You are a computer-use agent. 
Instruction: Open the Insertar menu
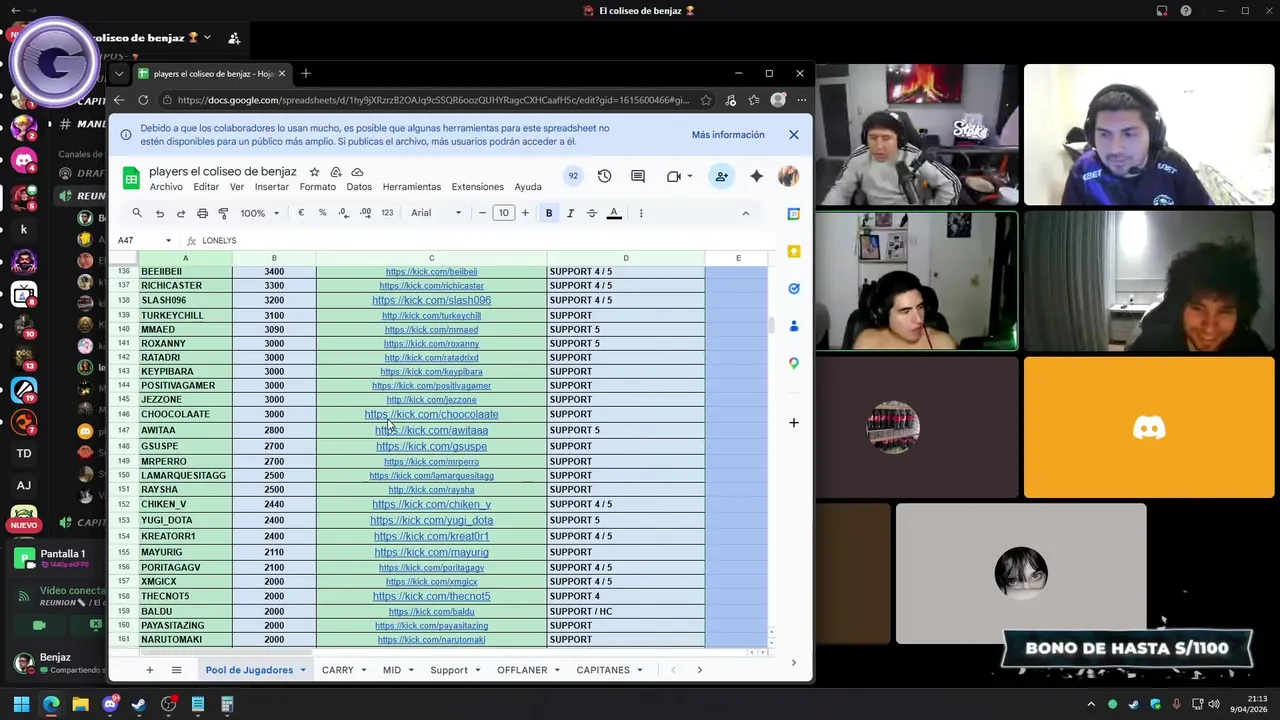[x=272, y=187]
